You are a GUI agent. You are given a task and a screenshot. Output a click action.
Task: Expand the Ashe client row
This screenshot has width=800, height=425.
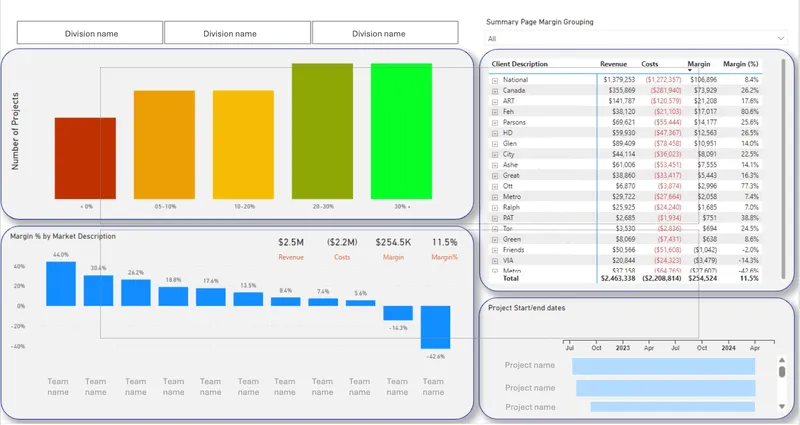point(494,165)
